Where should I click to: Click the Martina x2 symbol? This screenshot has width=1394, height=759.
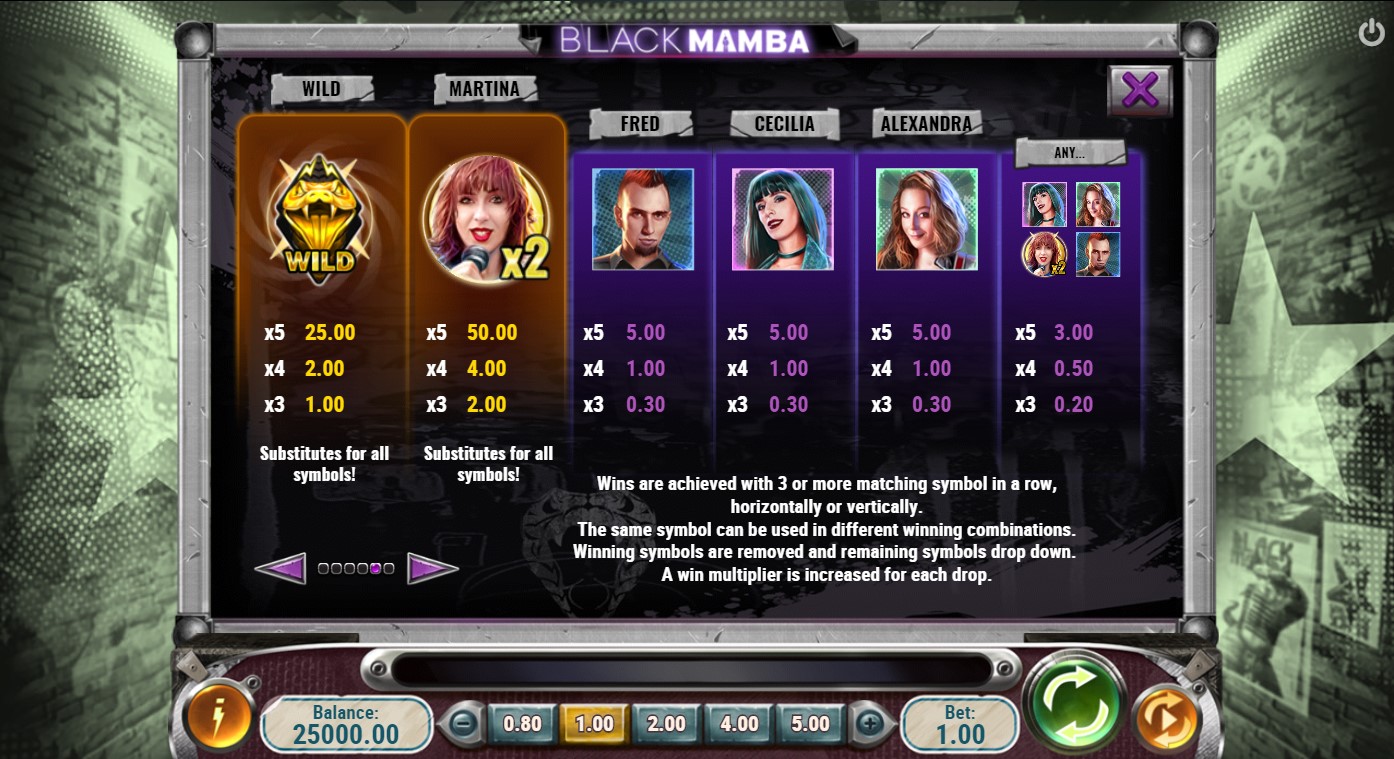[x=486, y=218]
